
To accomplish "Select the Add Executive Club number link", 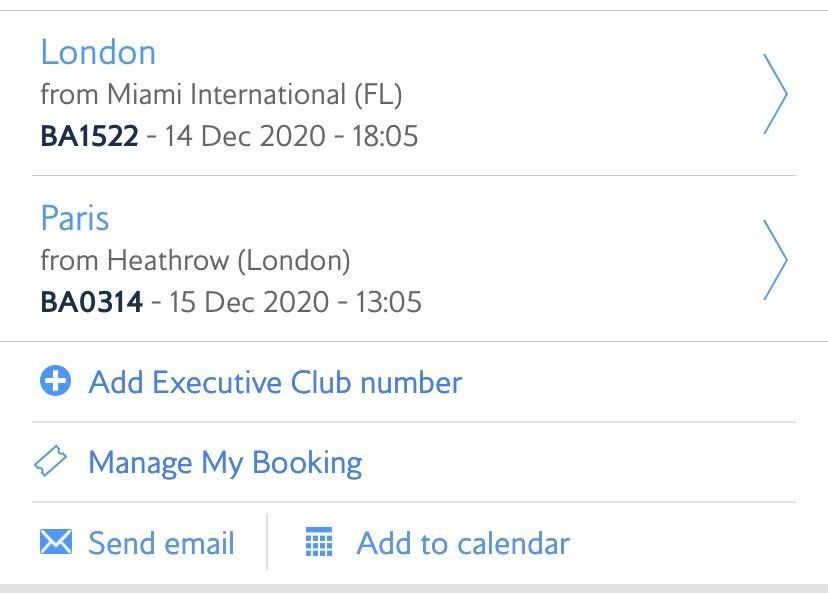I will coord(275,382).
